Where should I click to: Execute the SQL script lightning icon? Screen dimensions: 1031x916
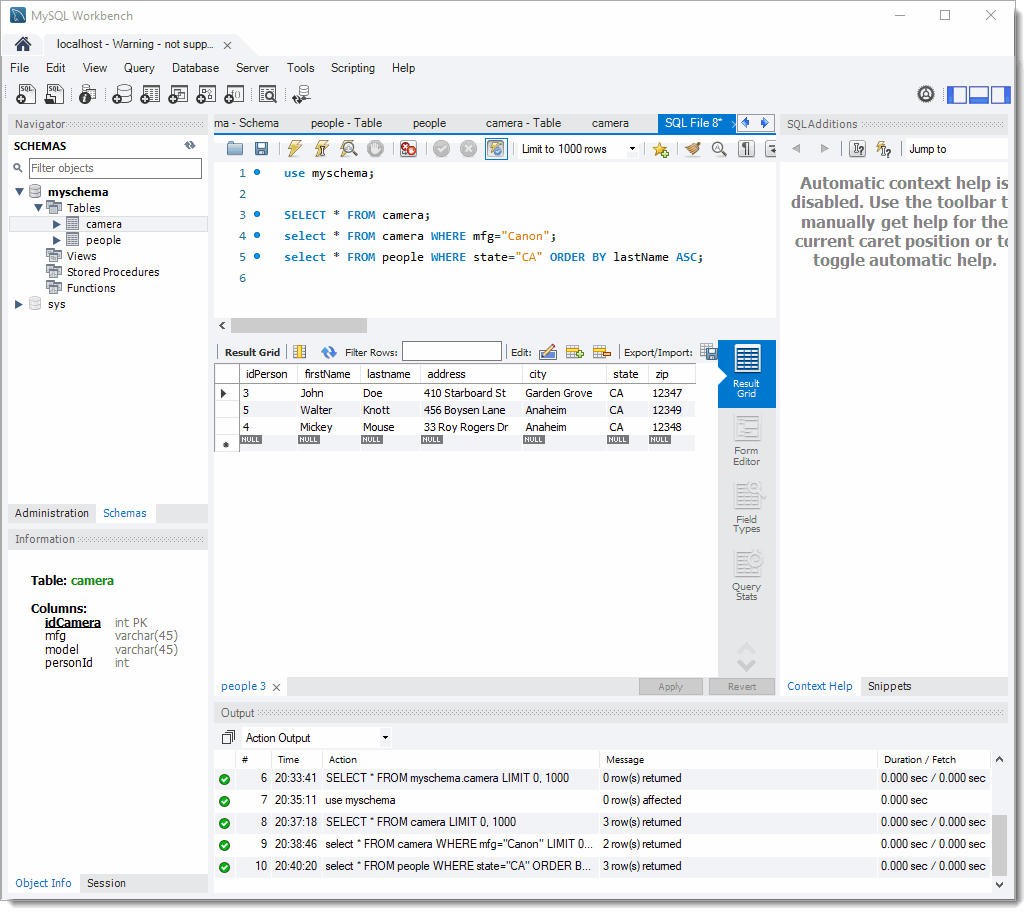tap(295, 149)
